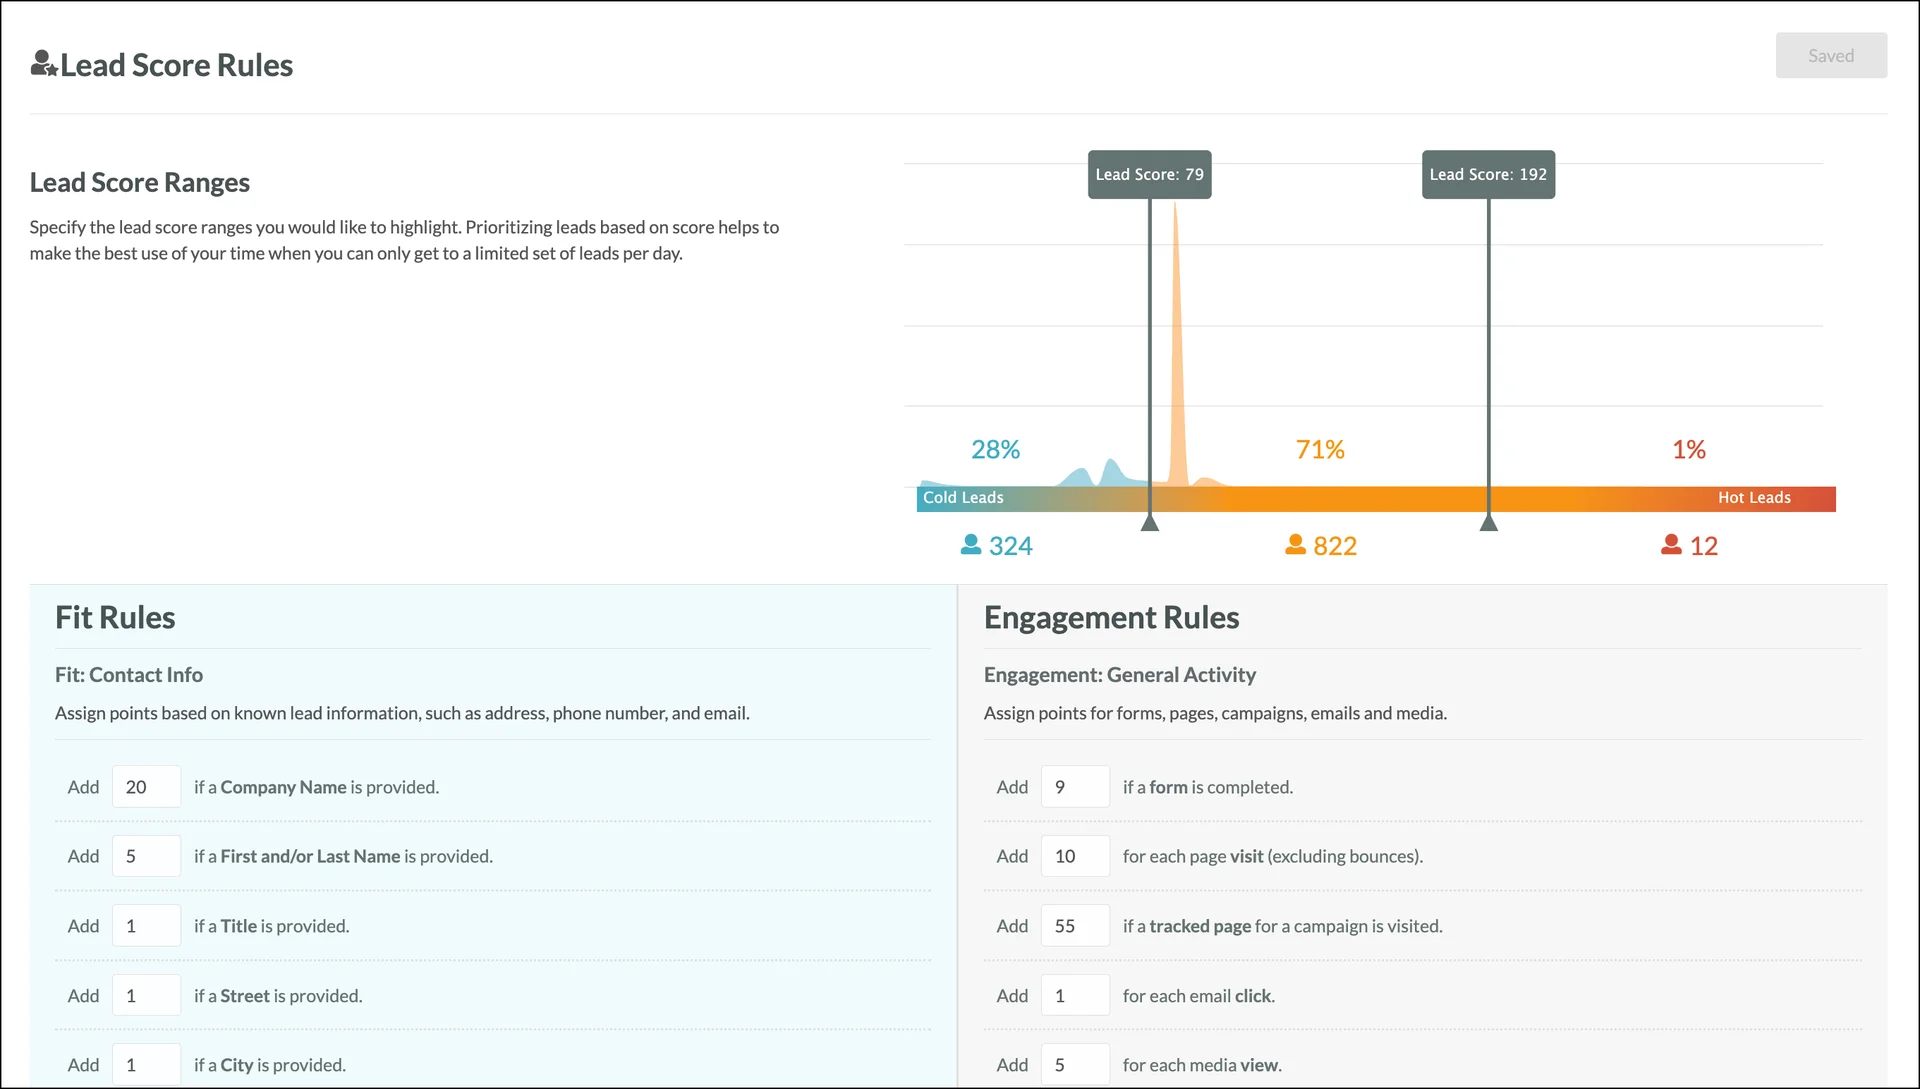
Task: Click the Lead Score Rules person-star icon
Action: [x=44, y=64]
